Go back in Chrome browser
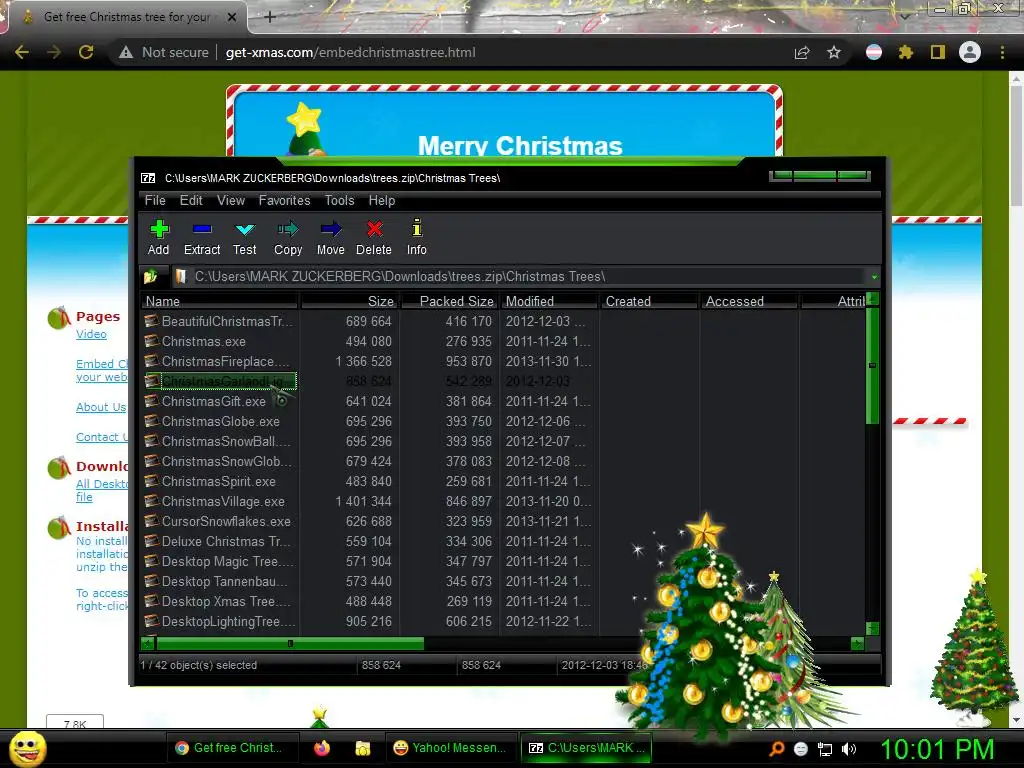Image resolution: width=1024 pixels, height=768 pixels. pyautogui.click(x=22, y=52)
